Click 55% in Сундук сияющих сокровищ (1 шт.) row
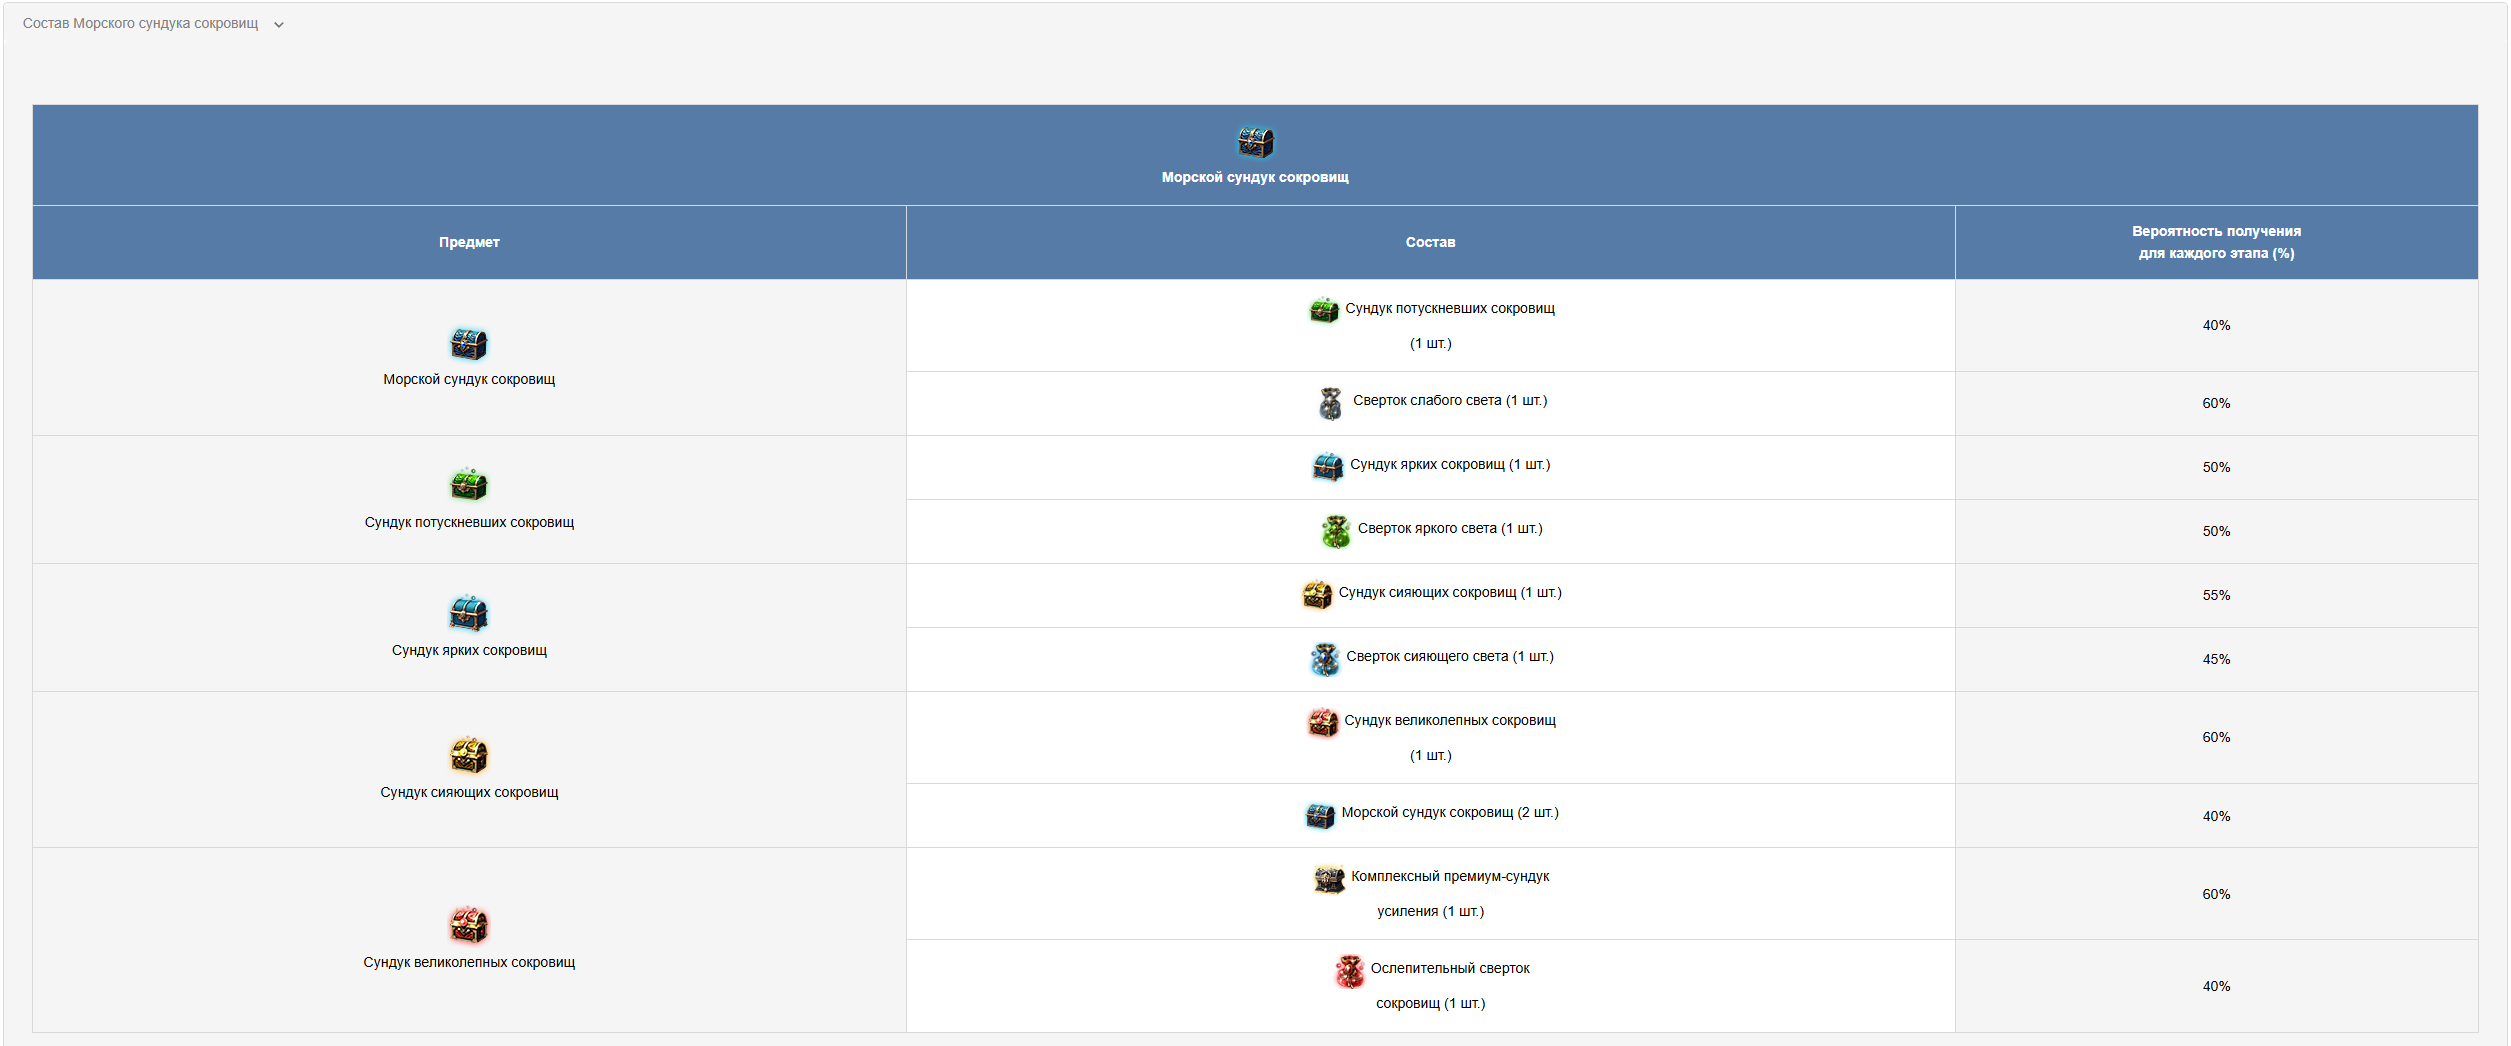Viewport: 2511px width, 1046px height. (x=2216, y=596)
